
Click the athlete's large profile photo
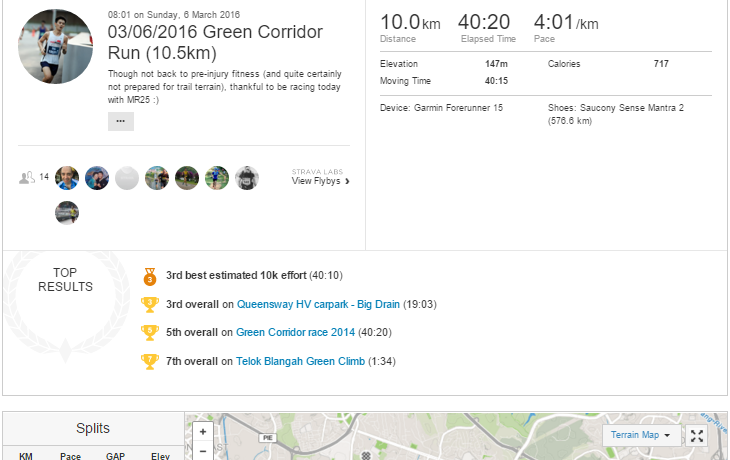point(56,47)
